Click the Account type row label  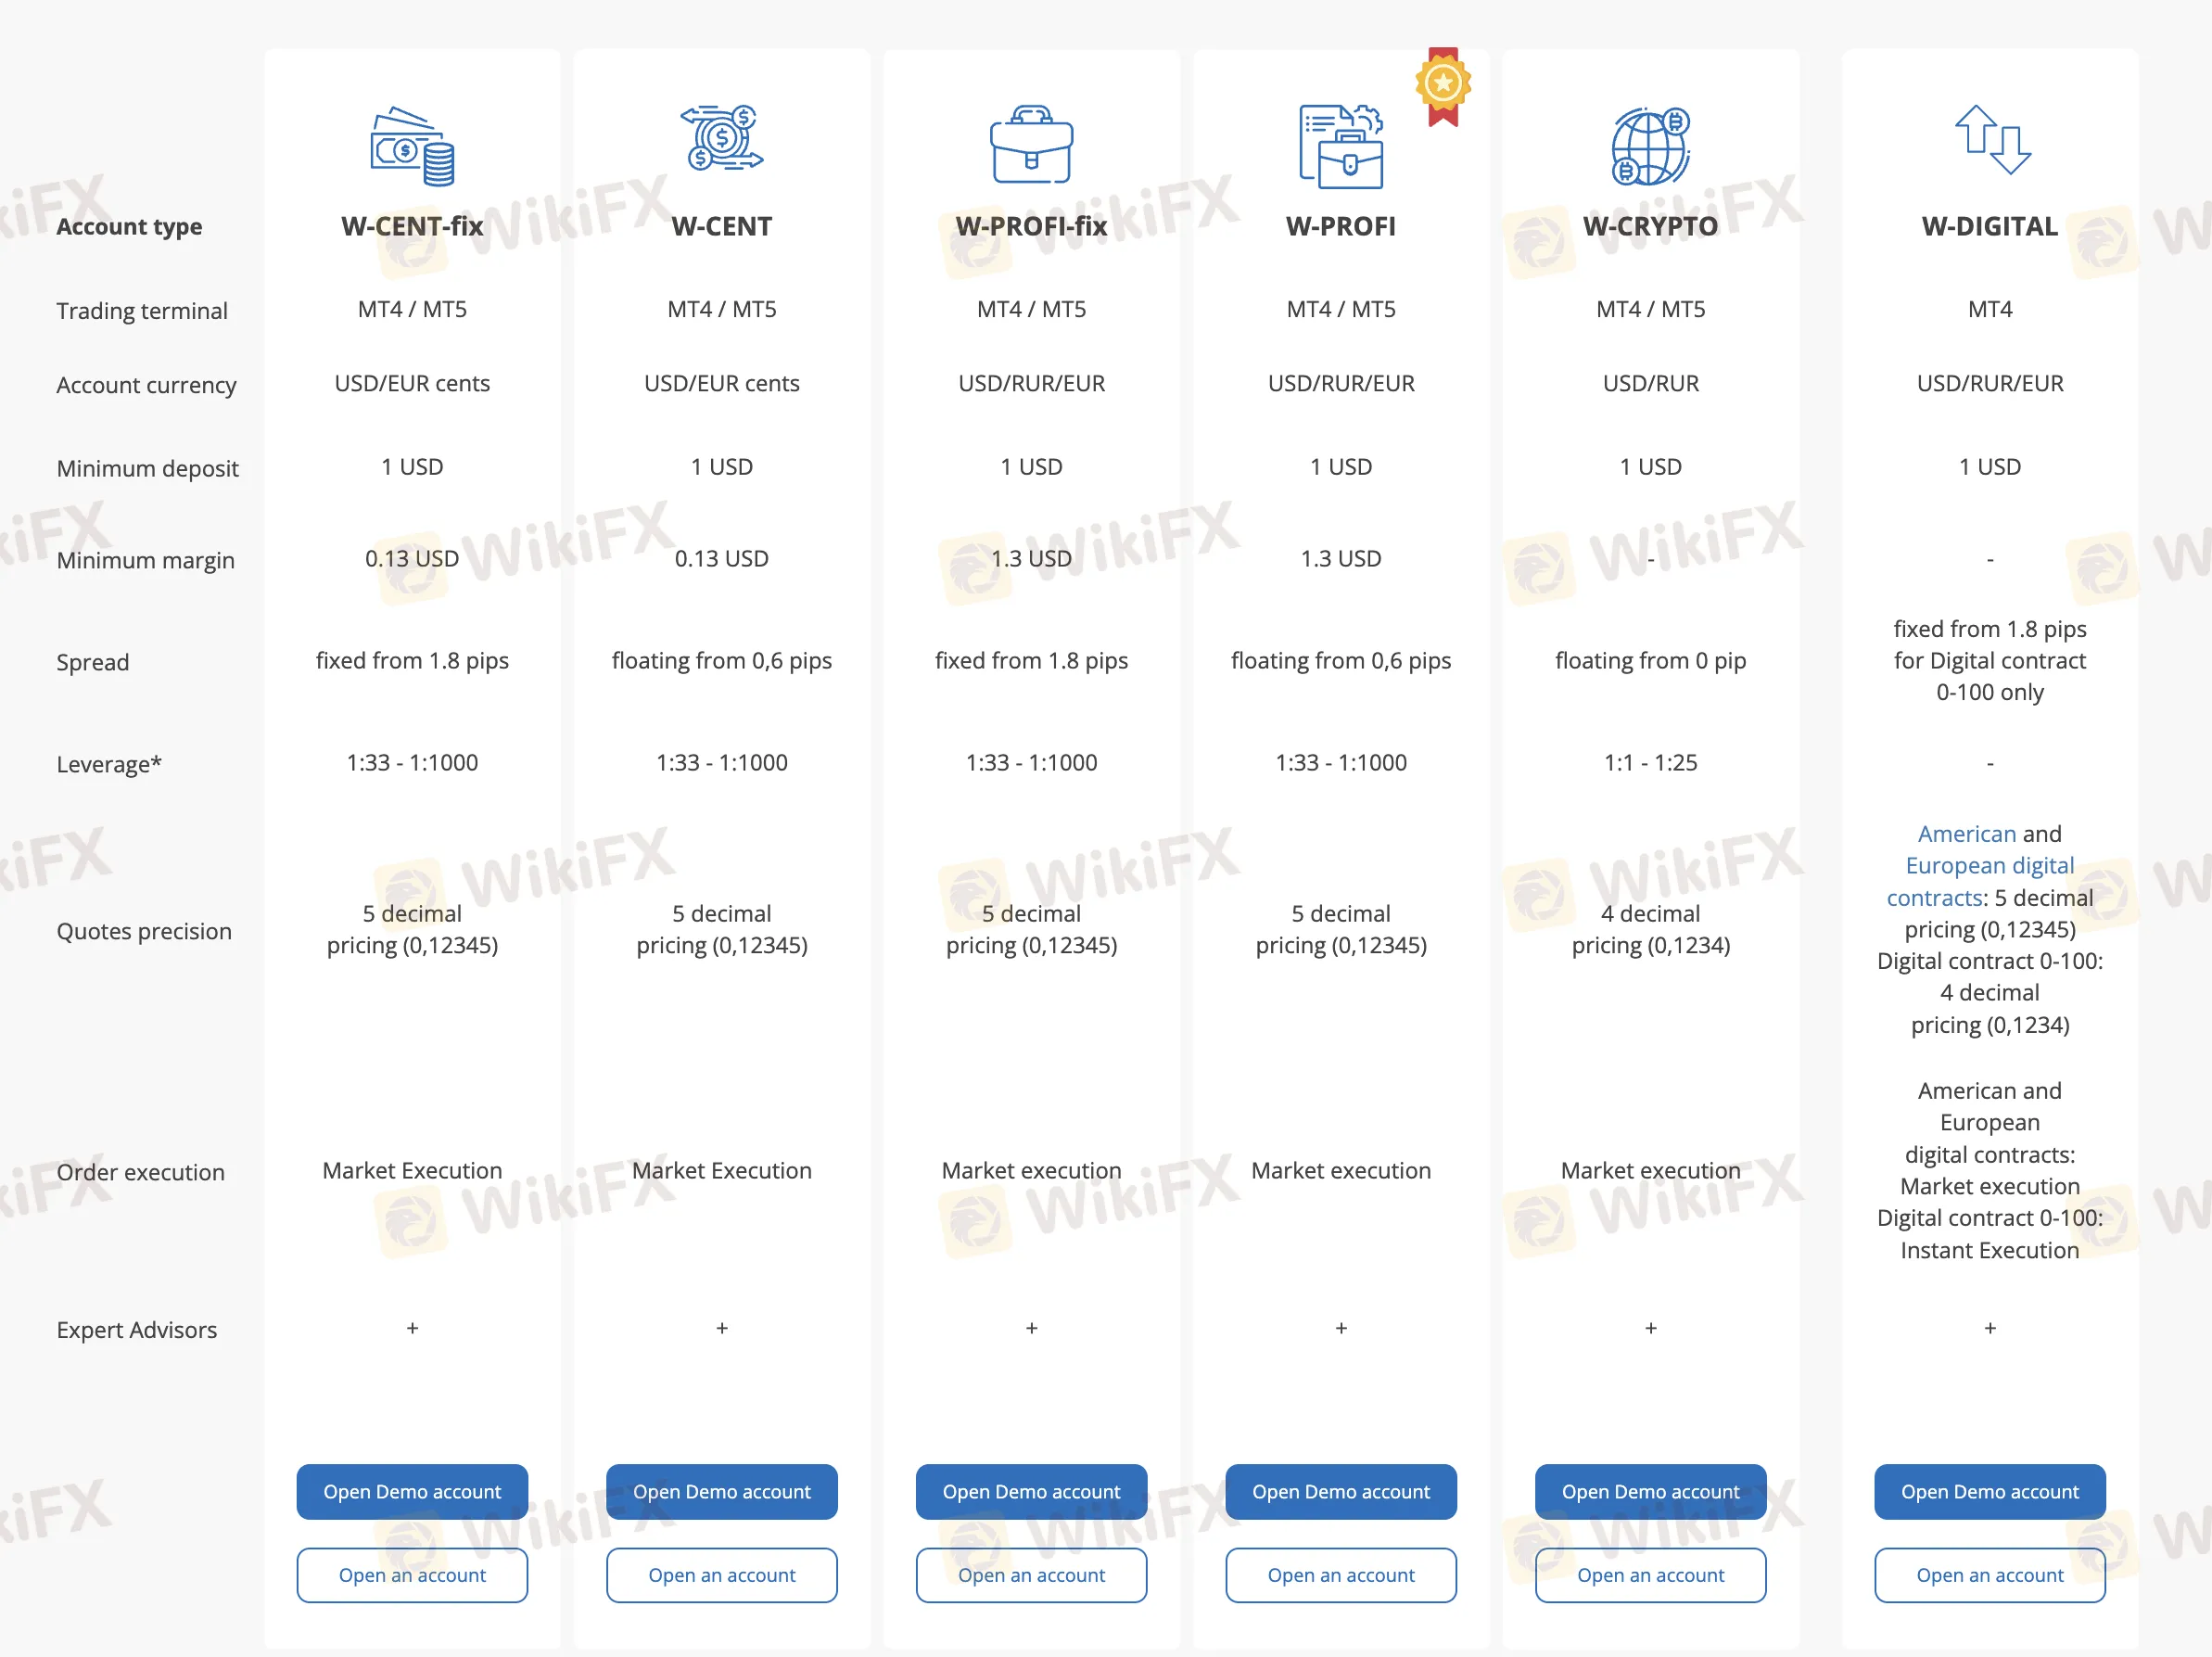pyautogui.click(x=129, y=227)
